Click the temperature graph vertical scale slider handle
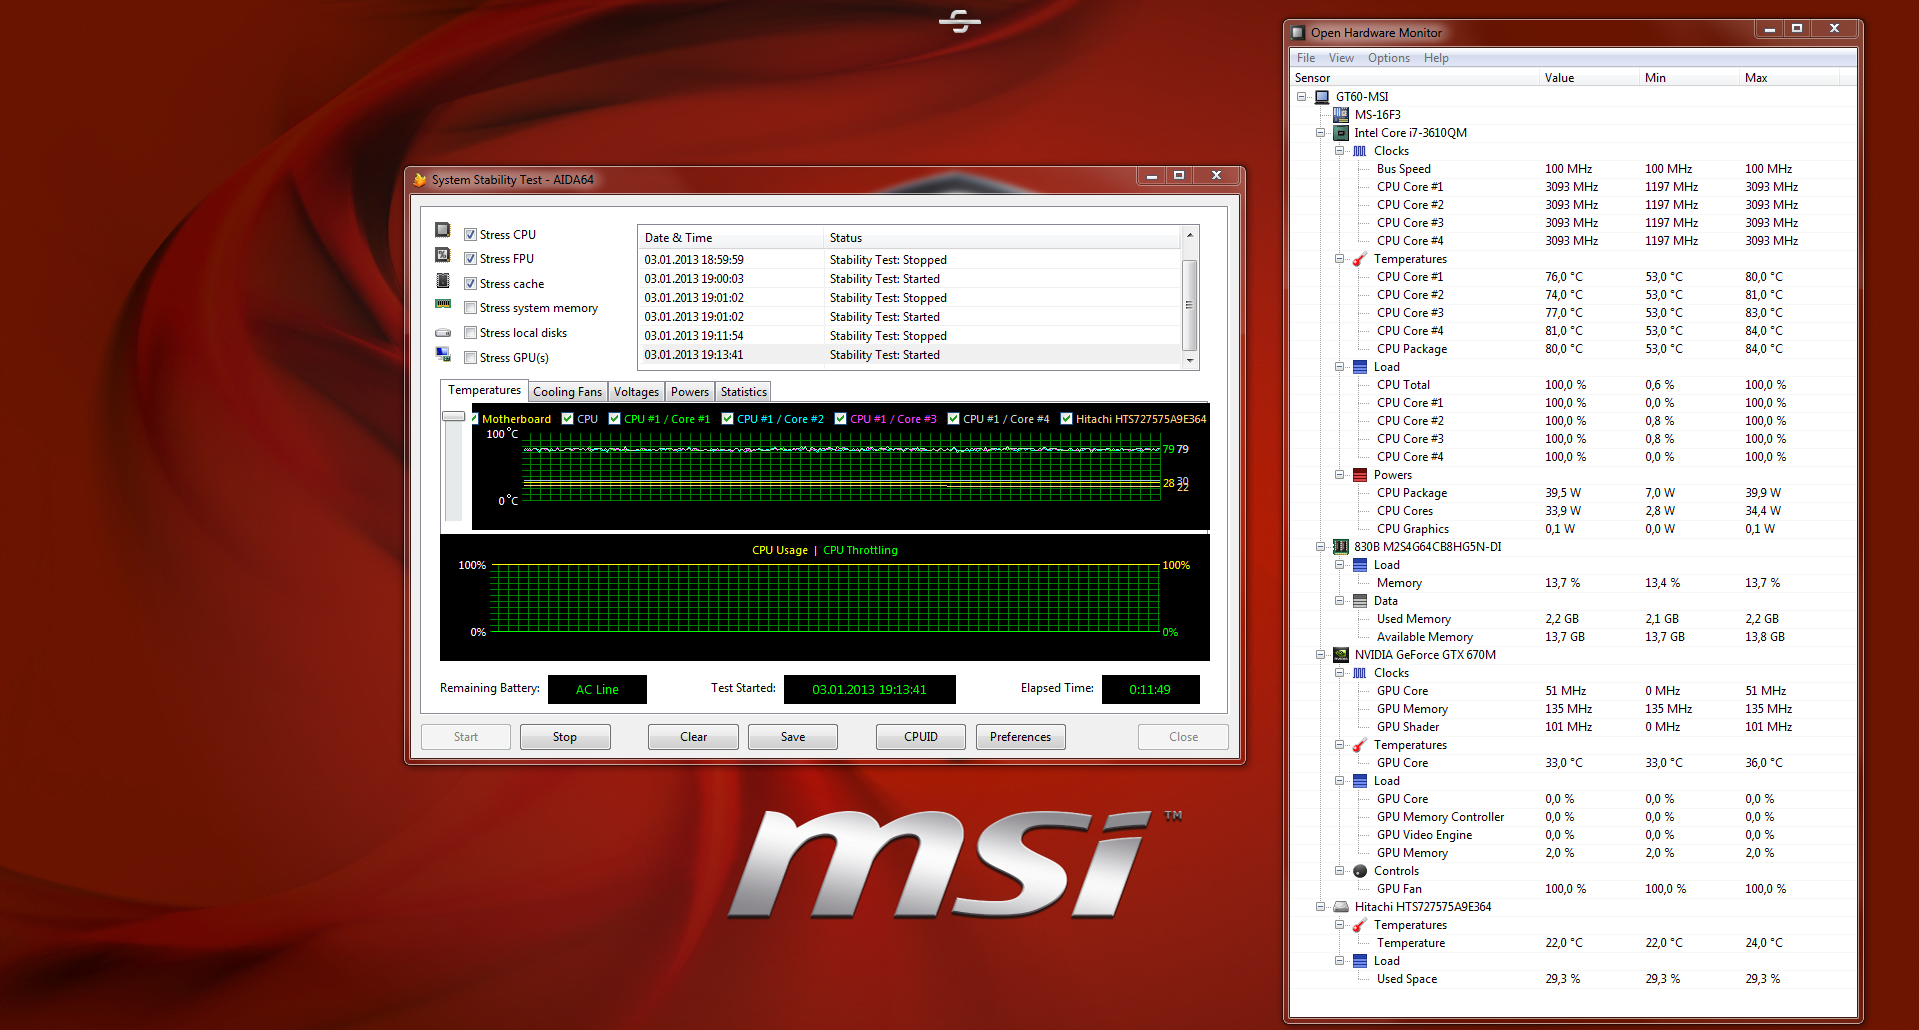Screen dimensions: 1919x1030 [454, 416]
